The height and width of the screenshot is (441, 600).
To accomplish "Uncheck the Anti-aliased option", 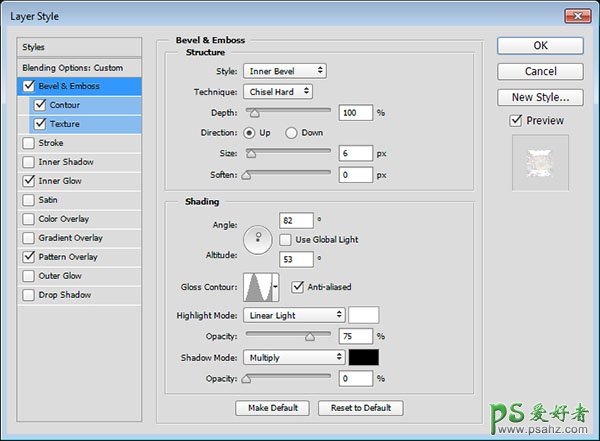I will click(x=298, y=287).
